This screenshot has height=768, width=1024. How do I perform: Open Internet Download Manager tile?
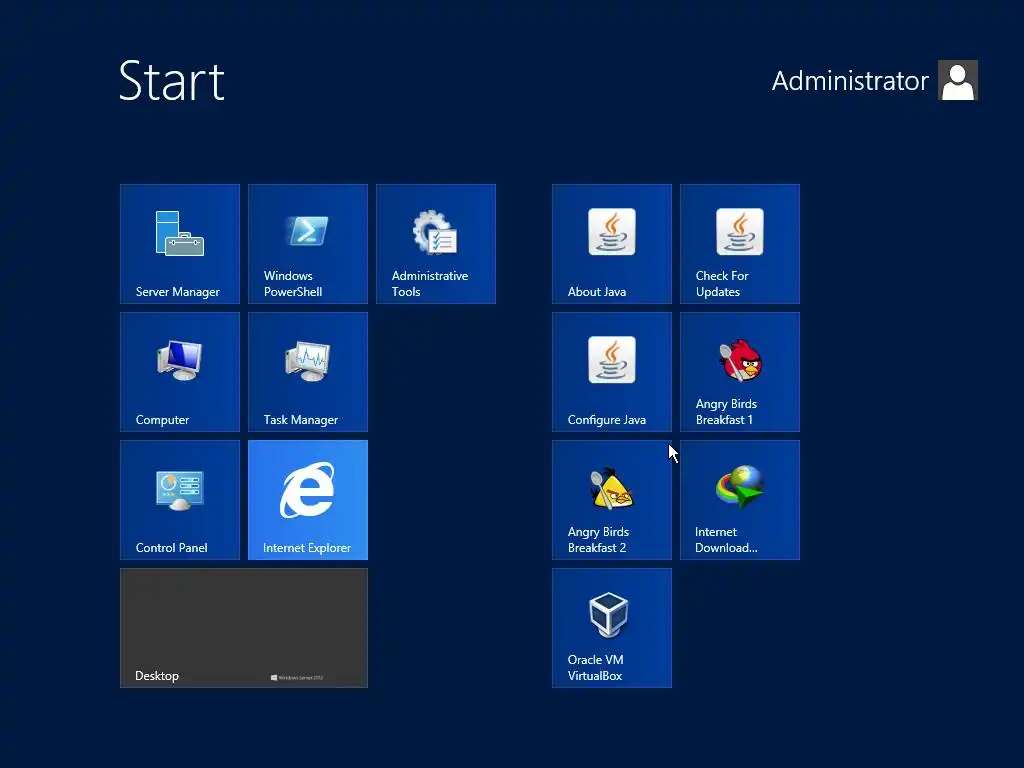click(739, 500)
